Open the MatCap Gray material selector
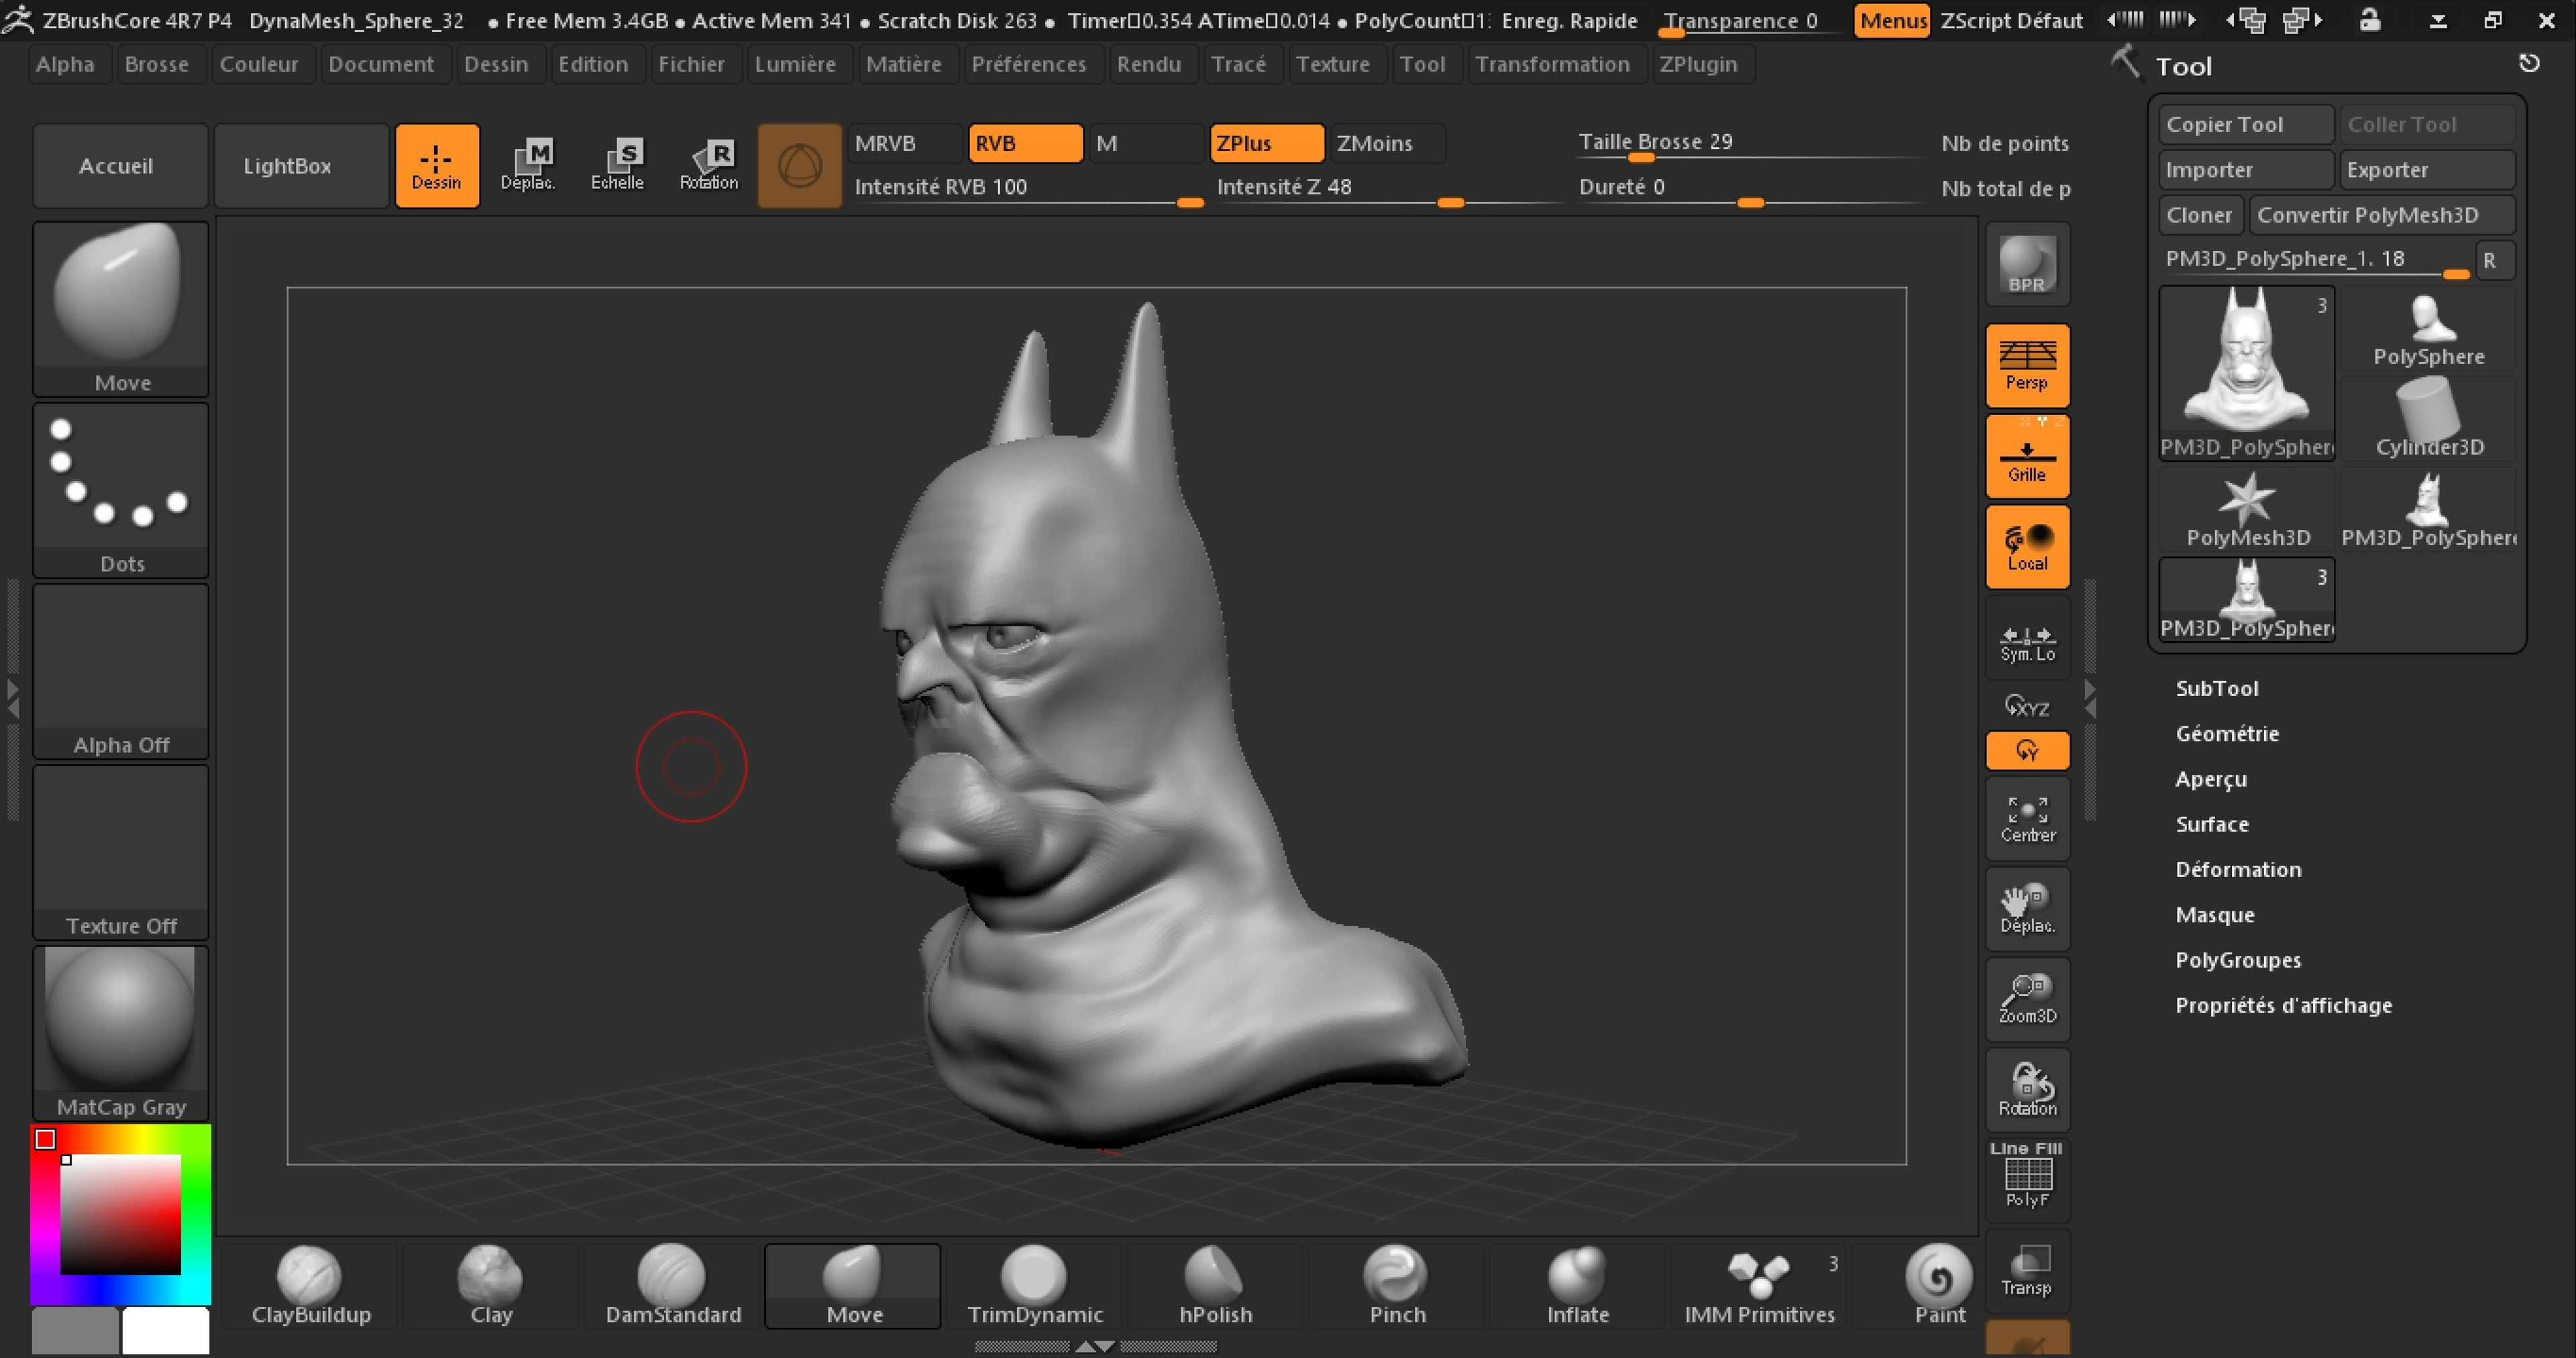 pos(121,1033)
